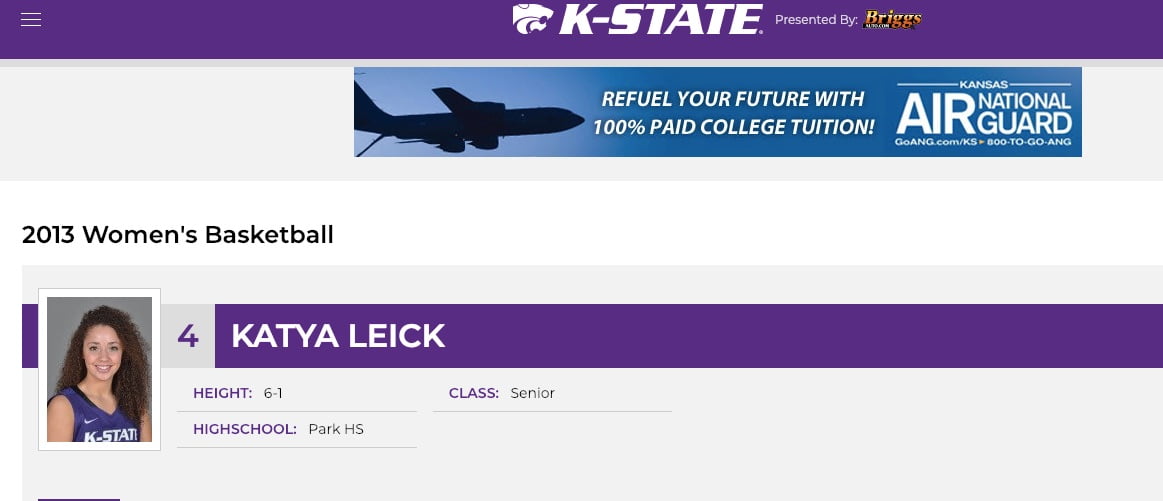Click the Powercat wildcat logo
This screenshot has width=1163, height=501.
533,19
